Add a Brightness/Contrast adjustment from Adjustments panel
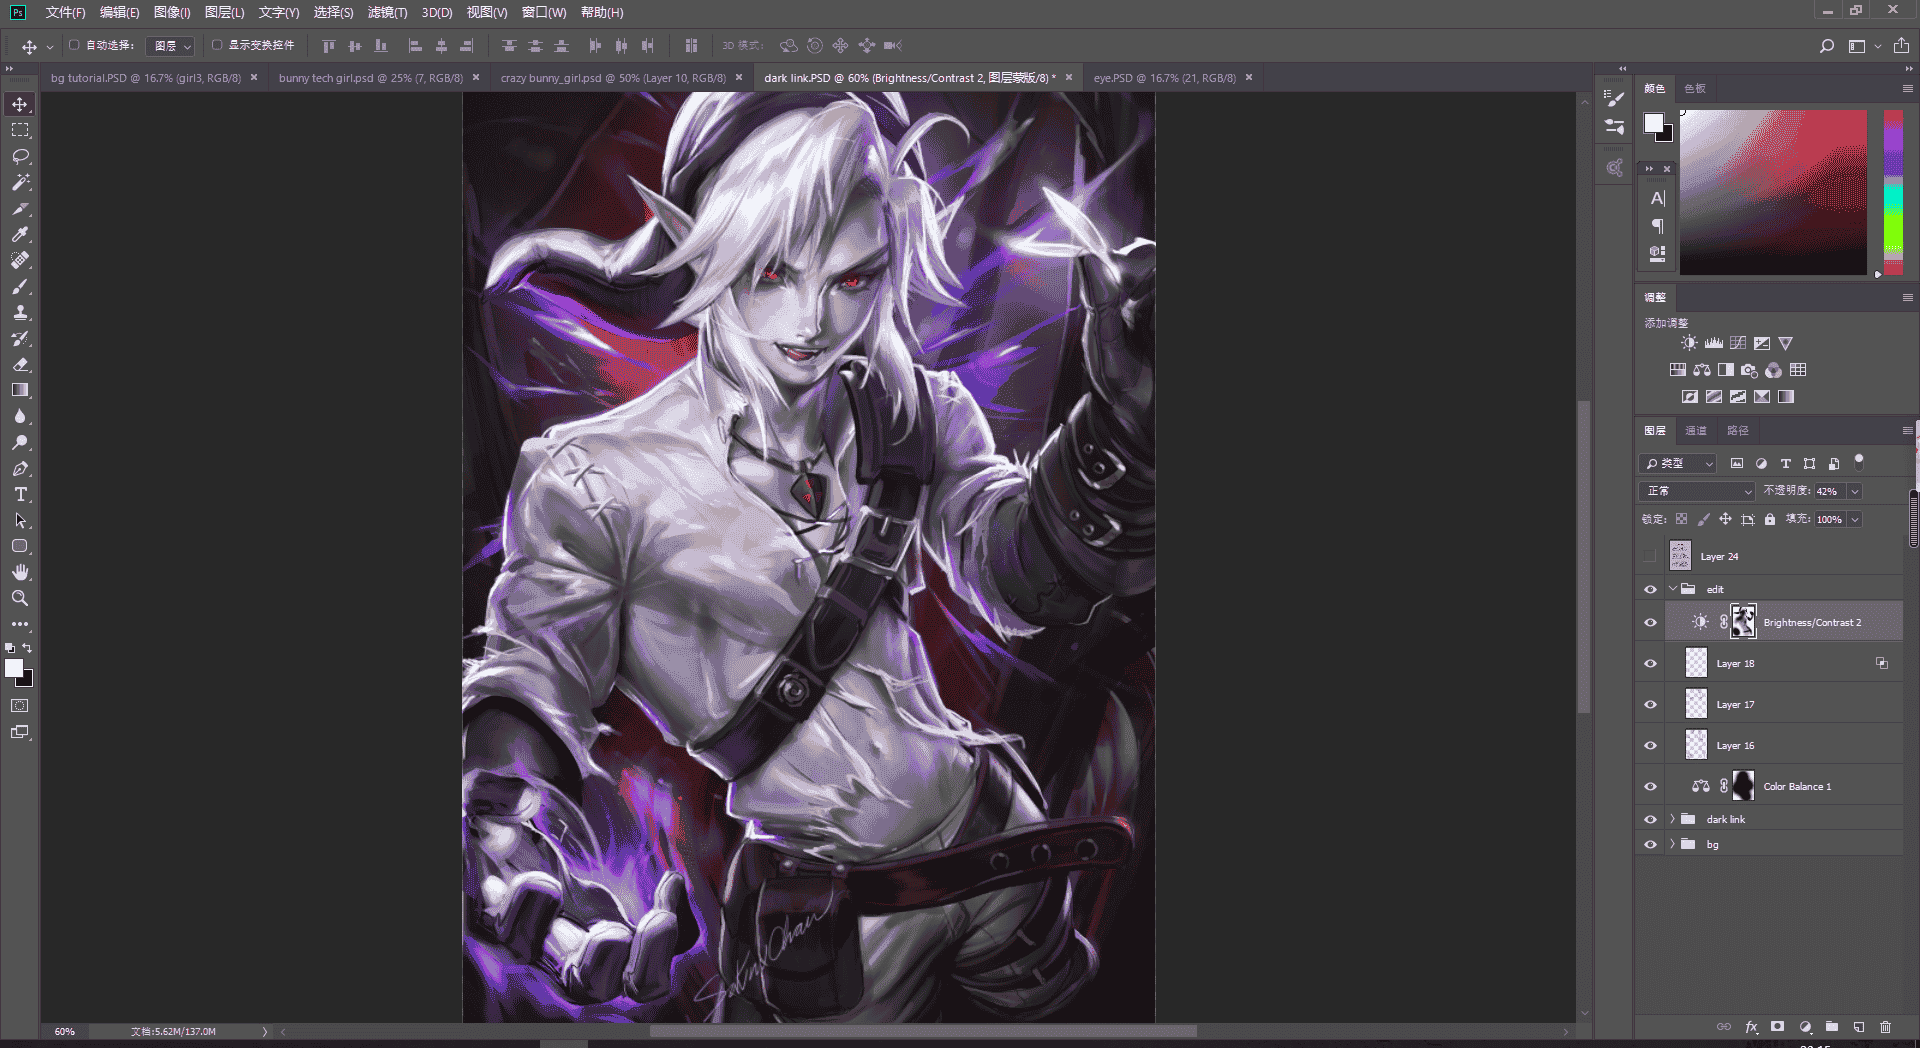This screenshot has height=1048, width=1920. (x=1689, y=343)
